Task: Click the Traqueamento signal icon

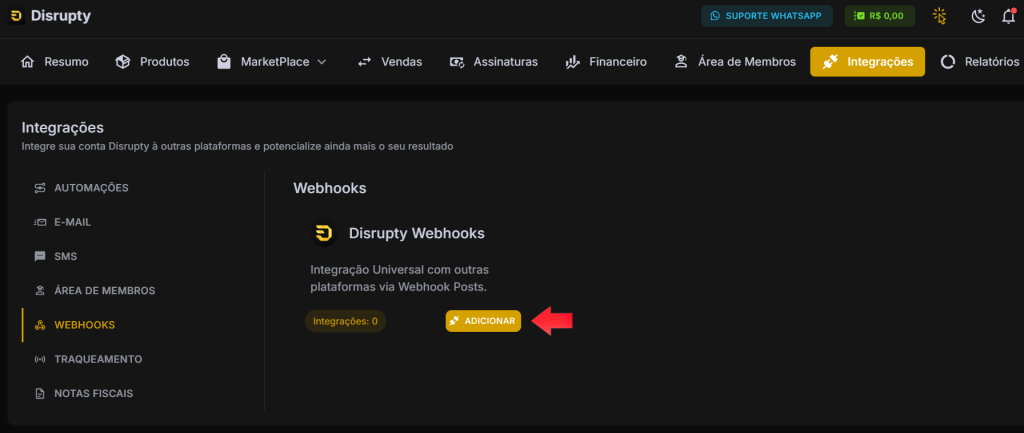Action: [x=40, y=360]
